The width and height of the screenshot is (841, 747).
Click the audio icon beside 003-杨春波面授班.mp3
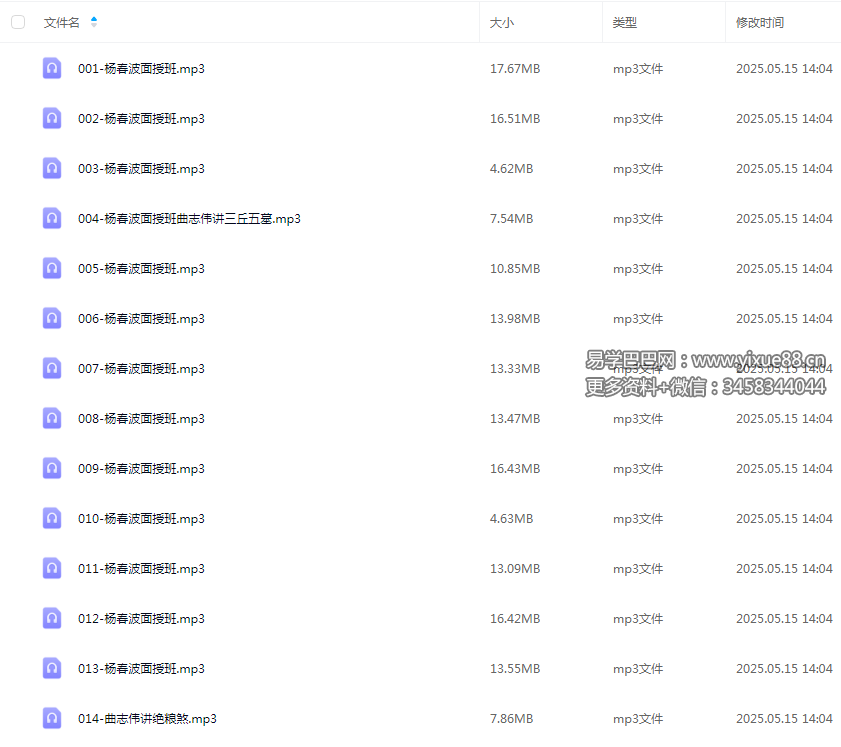coord(52,168)
